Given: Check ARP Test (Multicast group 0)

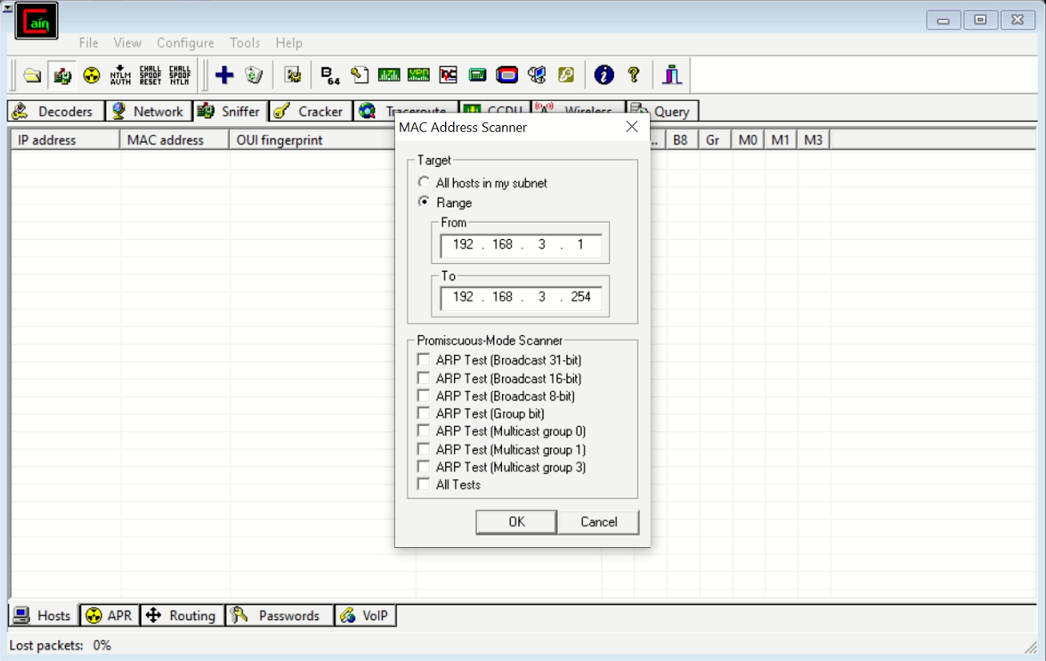Looking at the screenshot, I should (424, 431).
